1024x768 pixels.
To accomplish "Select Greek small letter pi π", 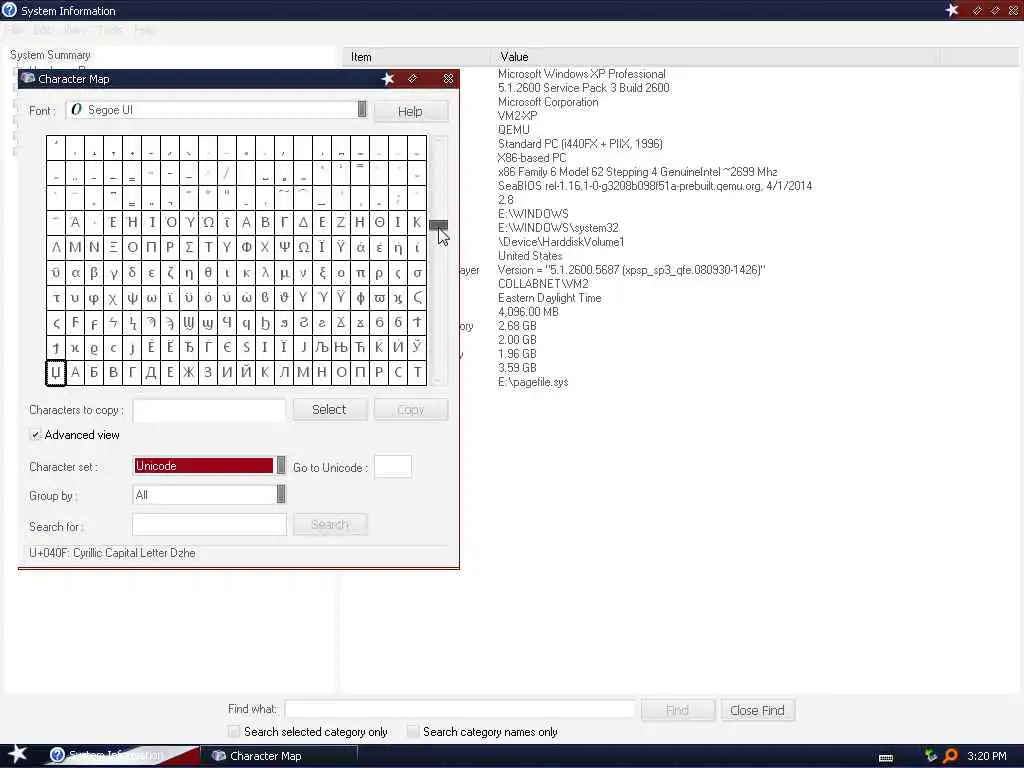I will tap(360, 273).
